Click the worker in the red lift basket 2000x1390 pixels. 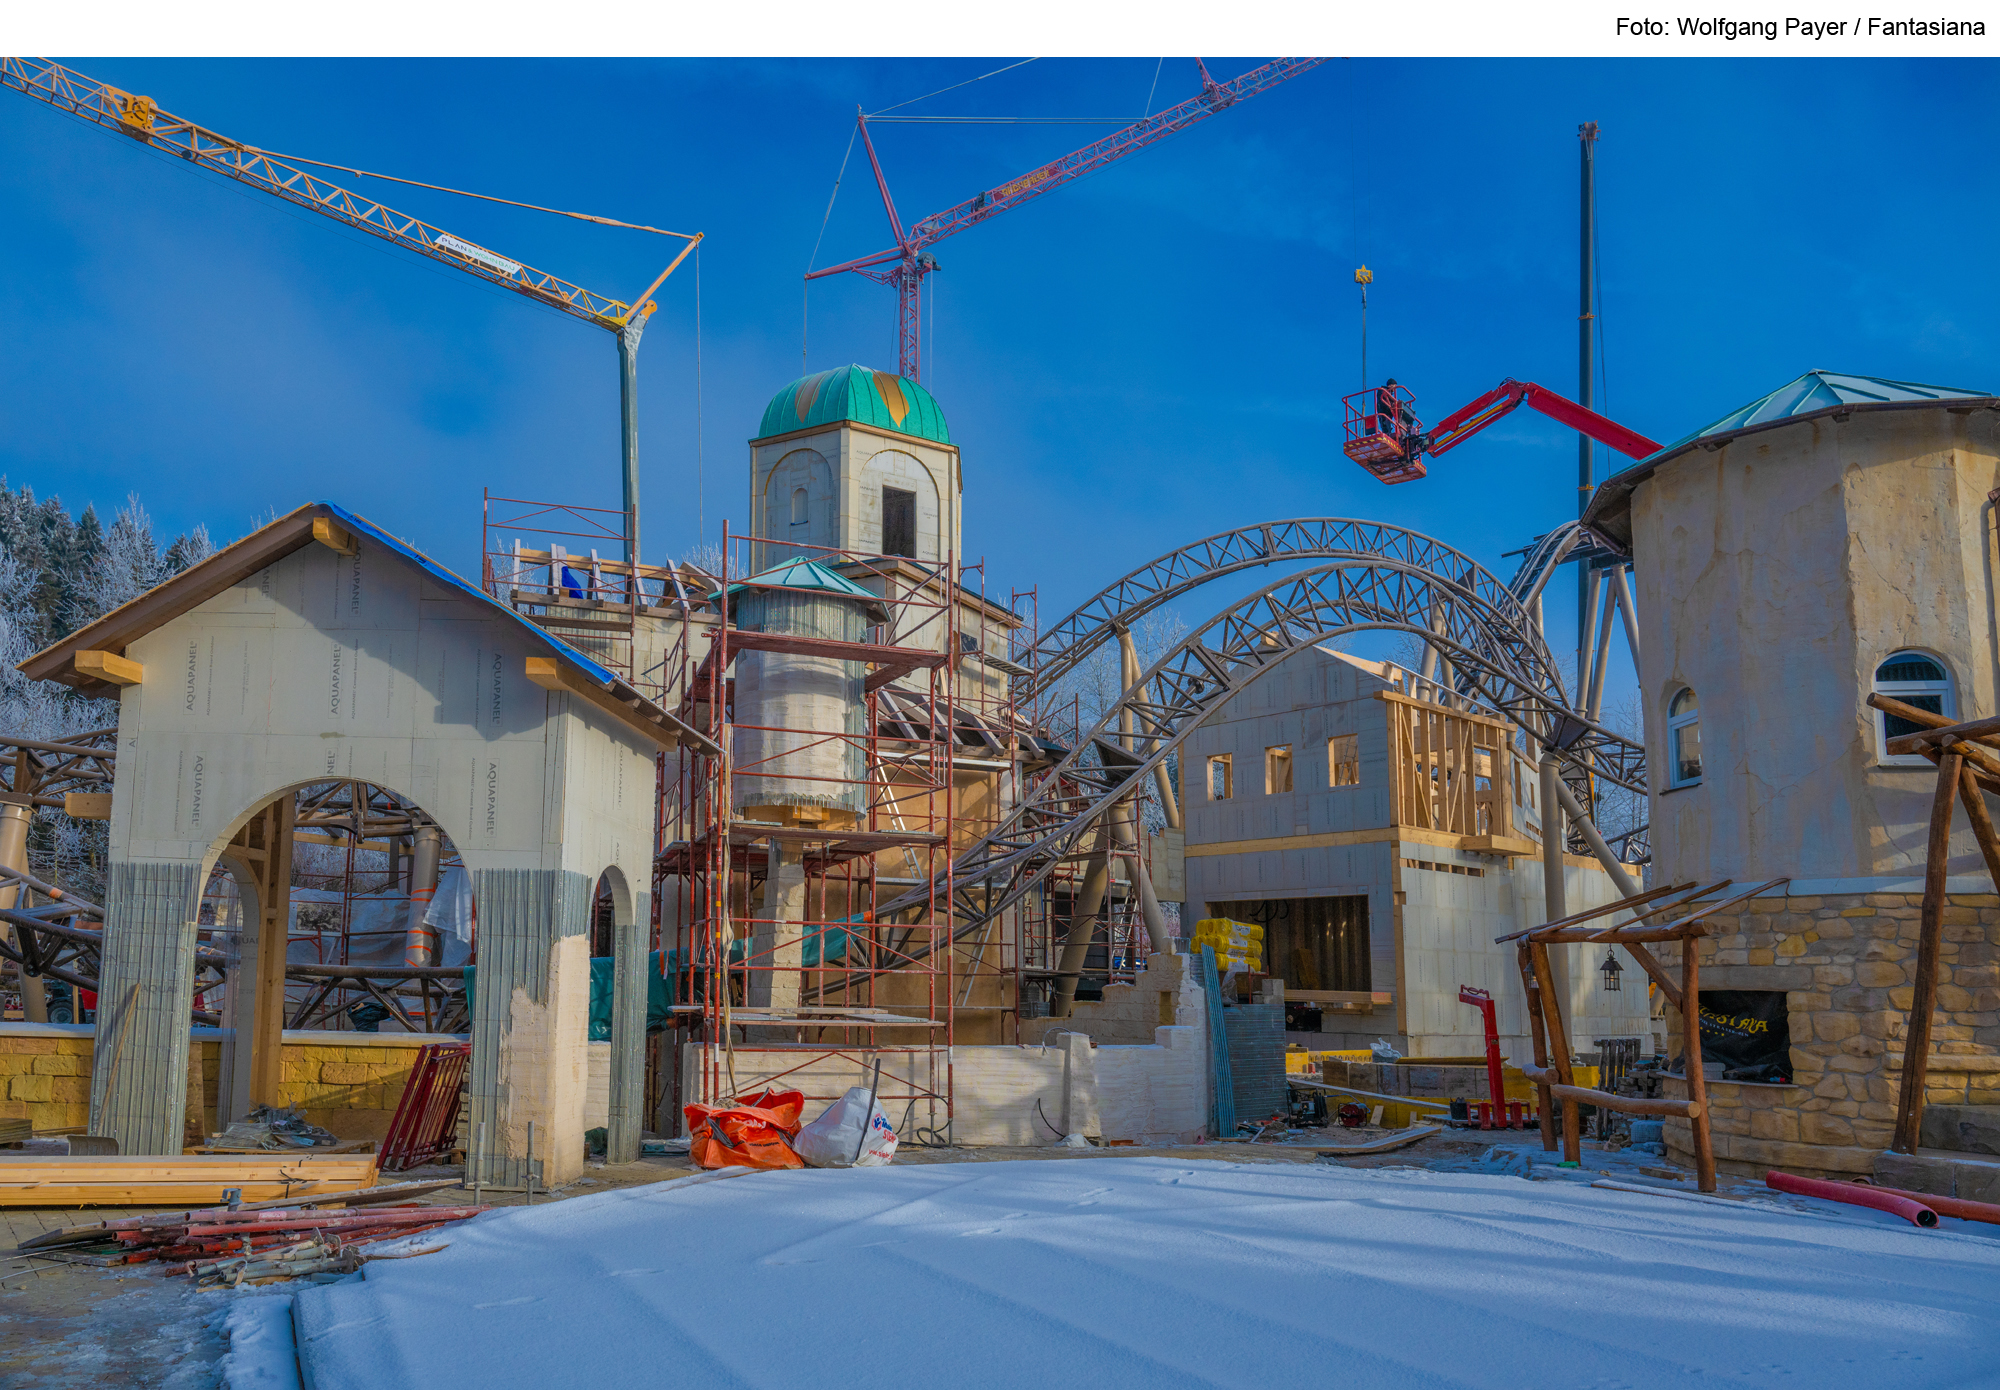point(1389,406)
